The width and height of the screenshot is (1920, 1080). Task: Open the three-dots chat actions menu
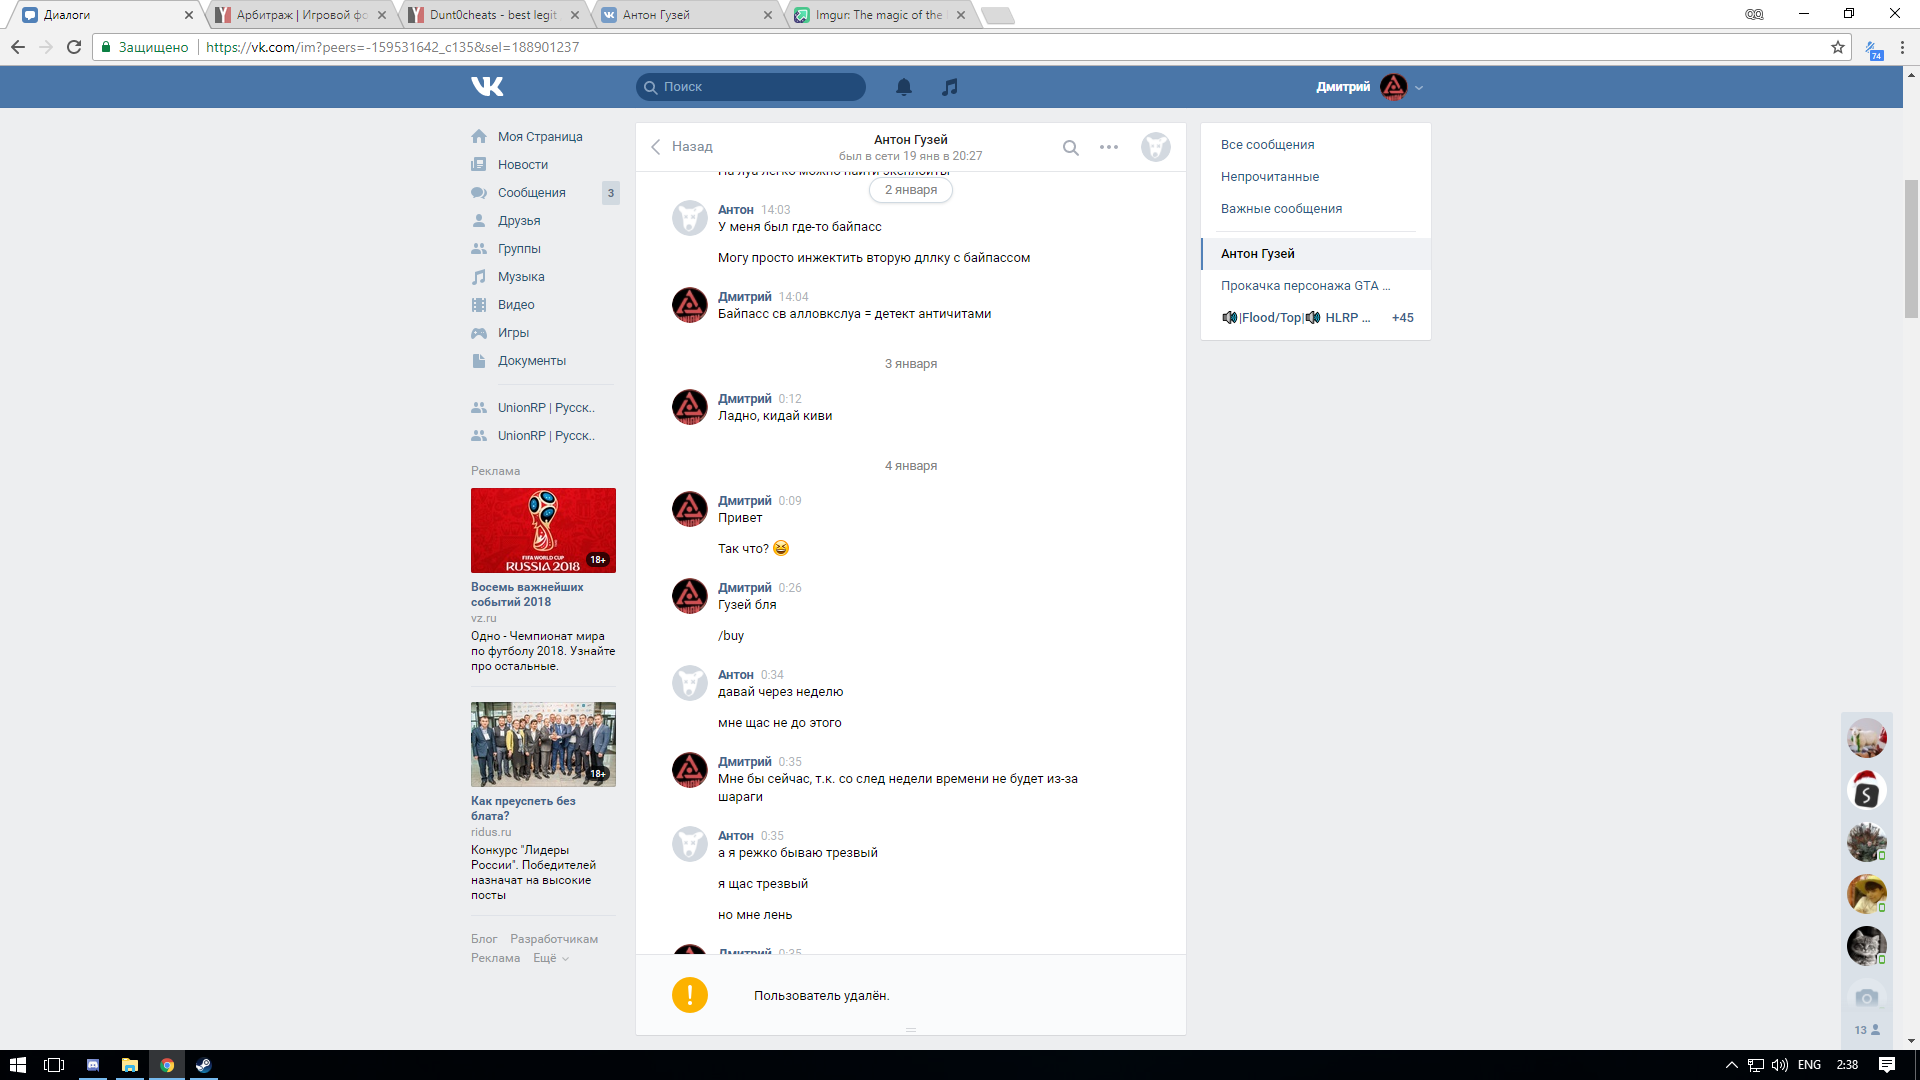tap(1109, 147)
